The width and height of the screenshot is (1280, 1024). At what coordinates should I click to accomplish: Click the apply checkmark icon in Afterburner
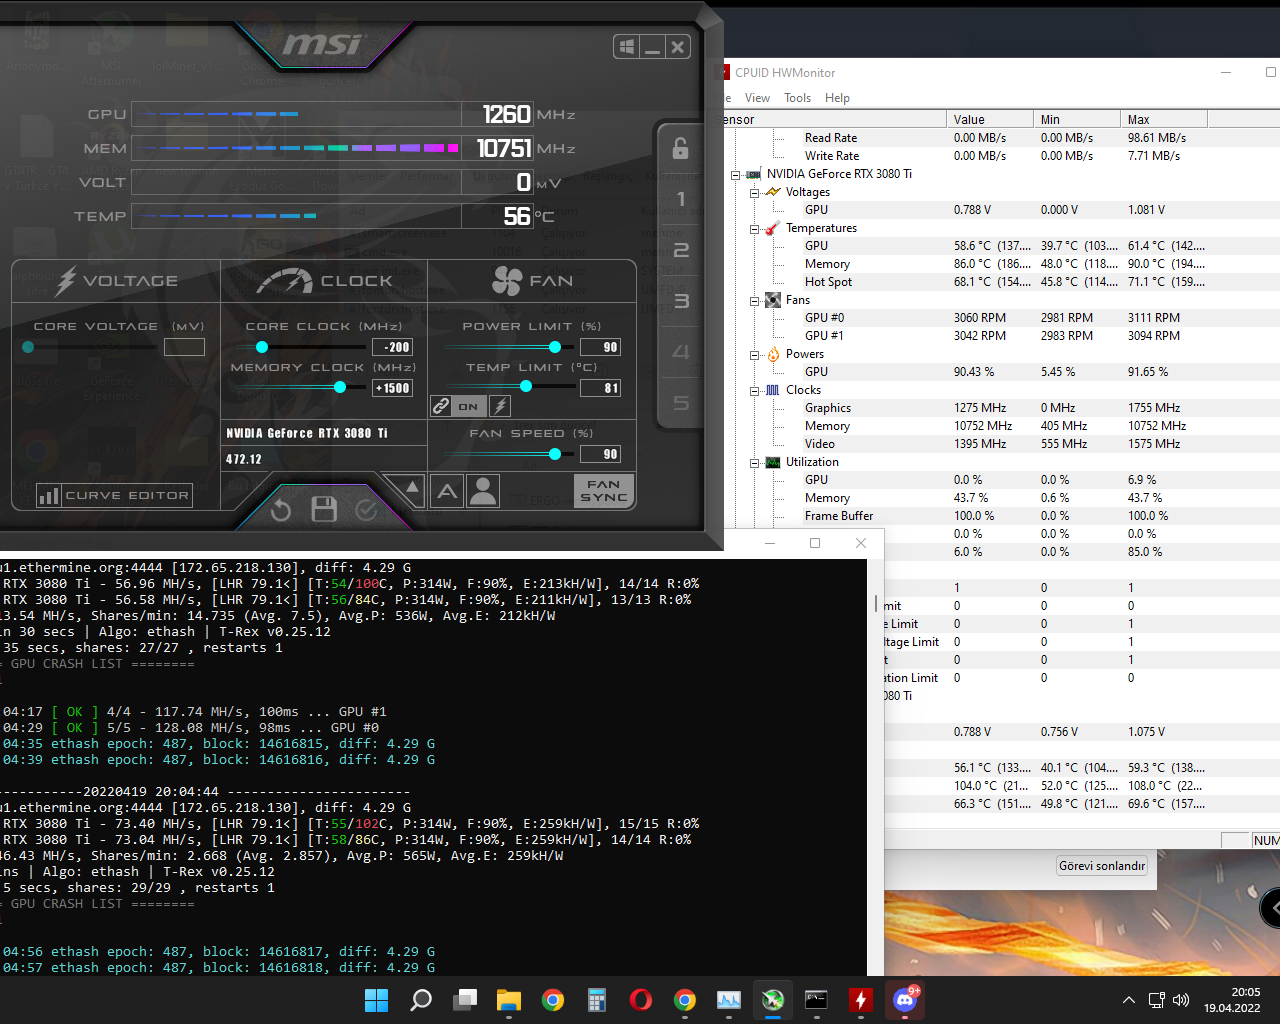click(x=367, y=510)
